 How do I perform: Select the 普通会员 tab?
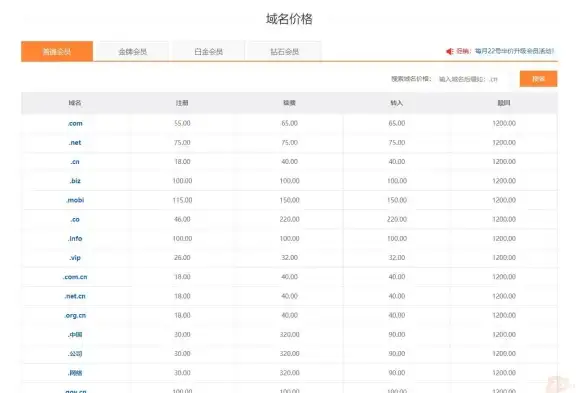click(57, 51)
